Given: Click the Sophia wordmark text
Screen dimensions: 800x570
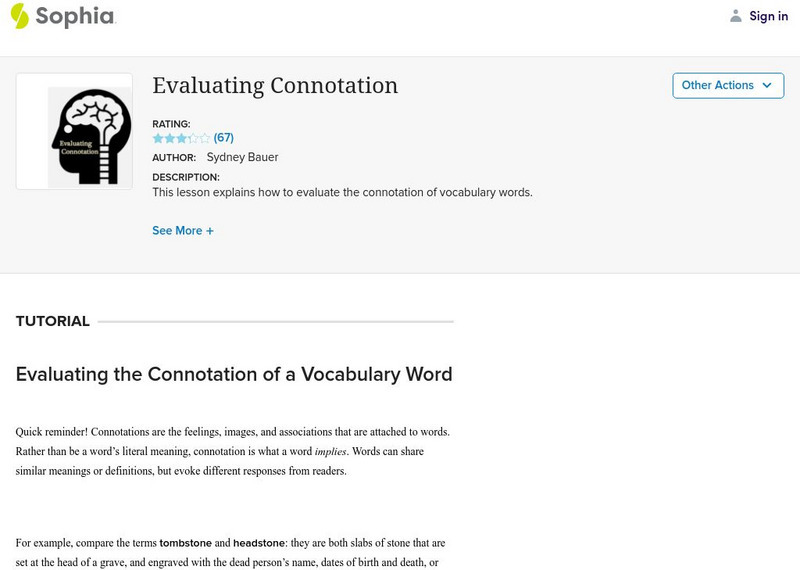Looking at the screenshot, I should 75,16.
